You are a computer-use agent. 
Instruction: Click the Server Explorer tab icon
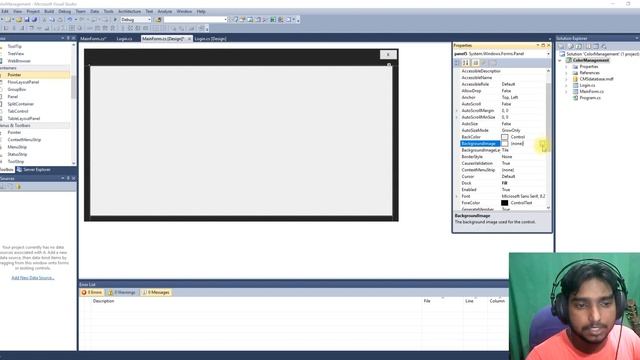tap(19, 169)
